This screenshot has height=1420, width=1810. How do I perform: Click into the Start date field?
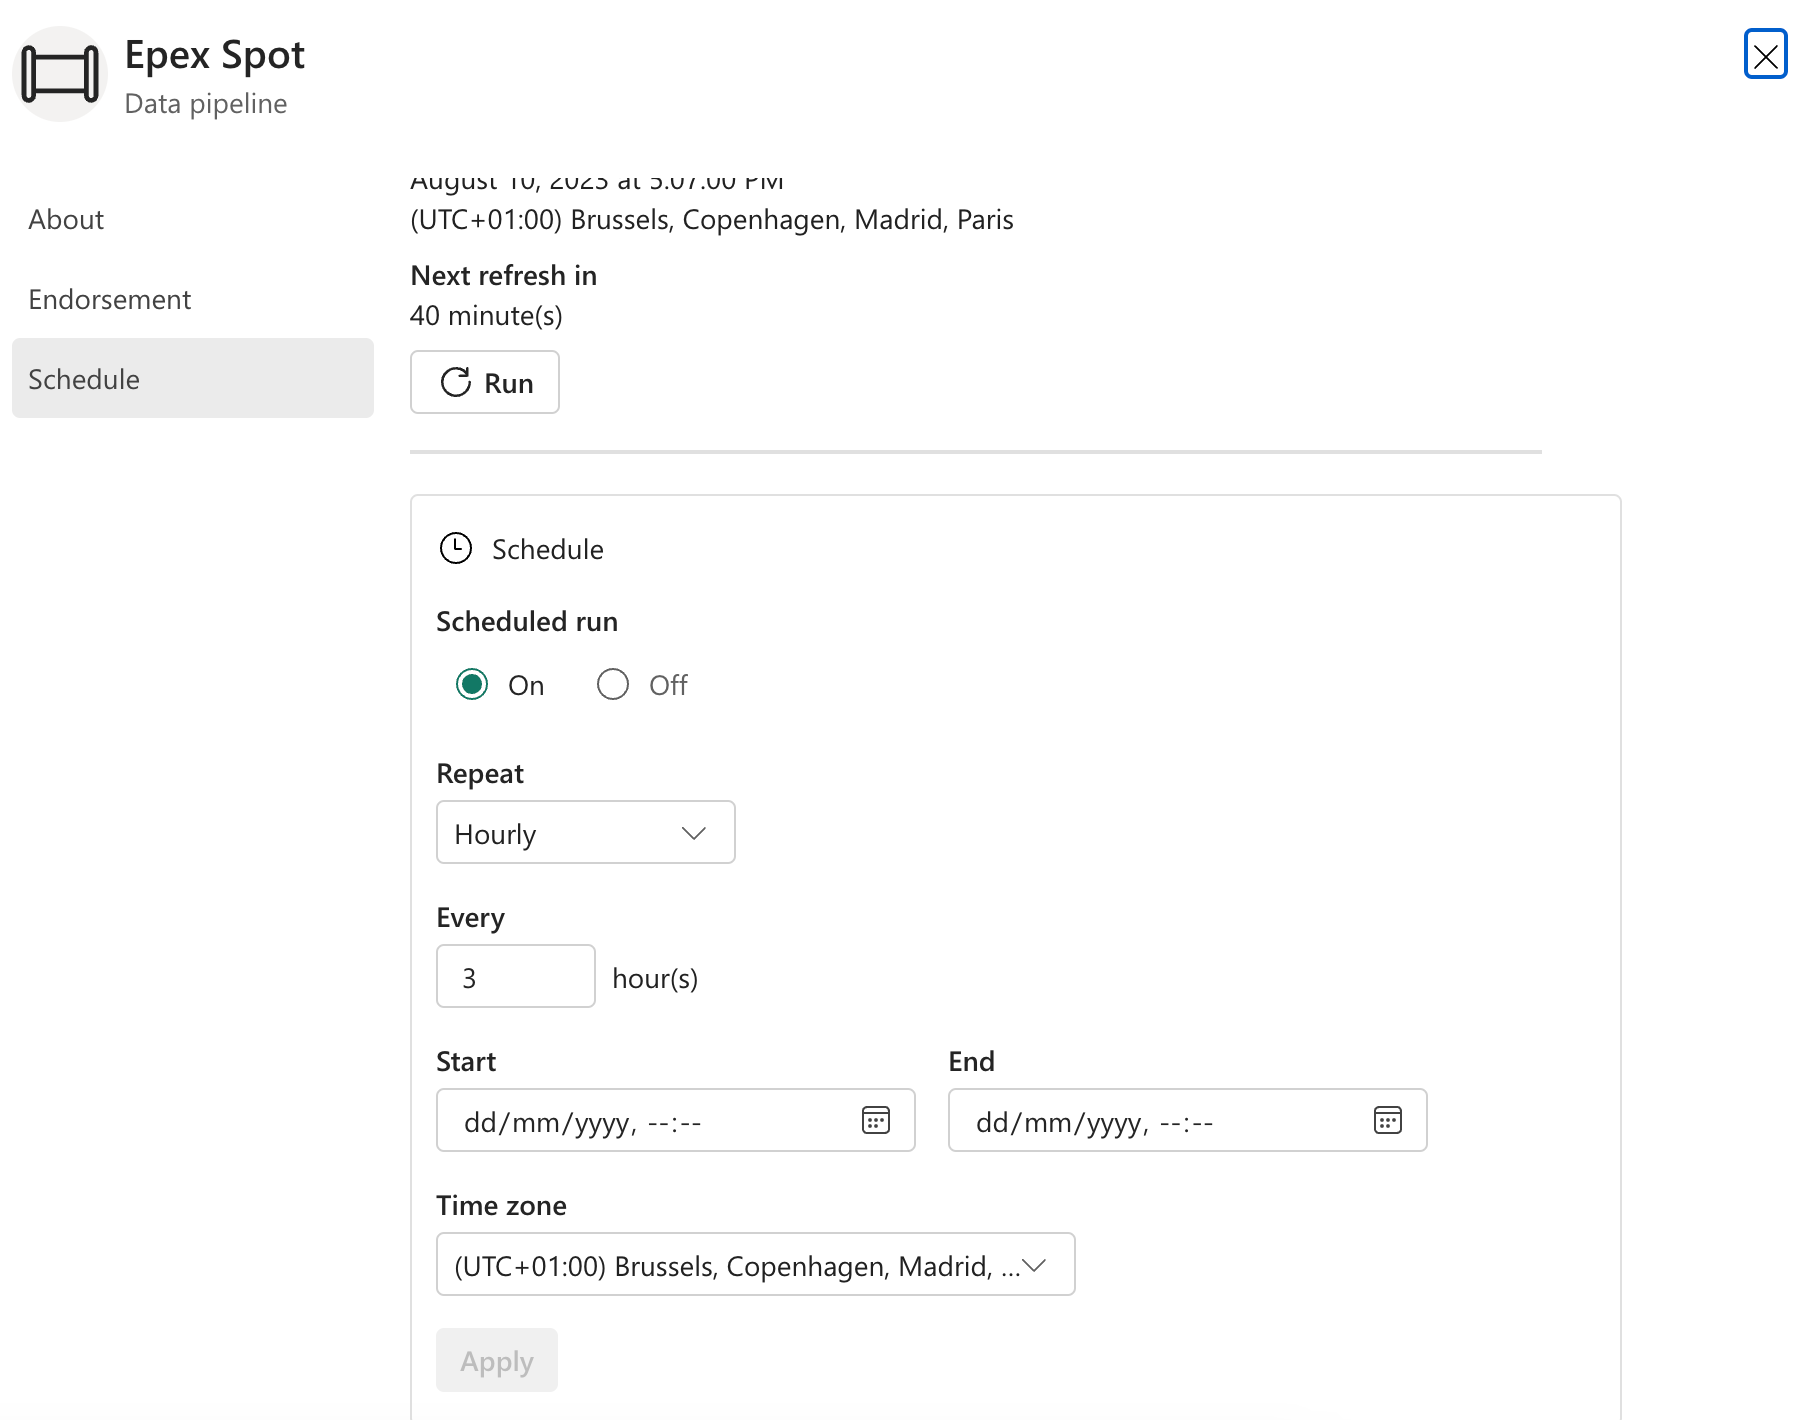click(640, 1121)
